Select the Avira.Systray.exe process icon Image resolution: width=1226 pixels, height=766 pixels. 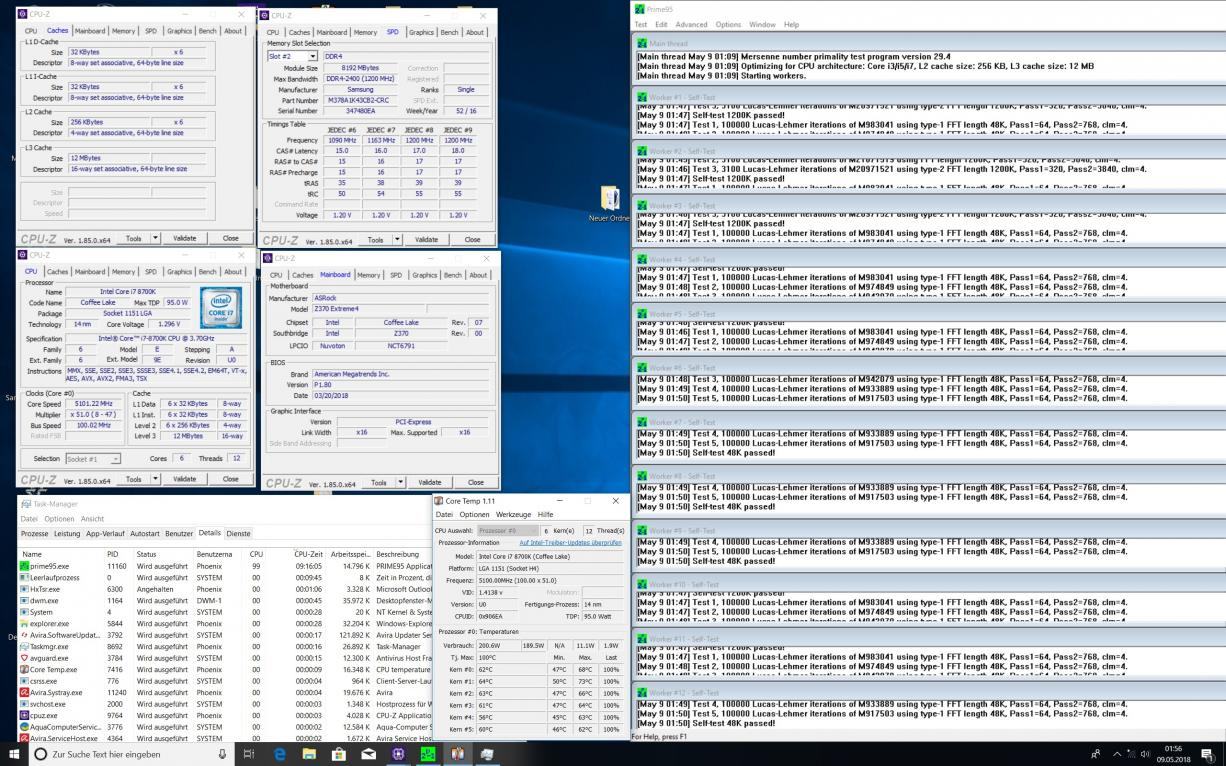(x=24, y=693)
